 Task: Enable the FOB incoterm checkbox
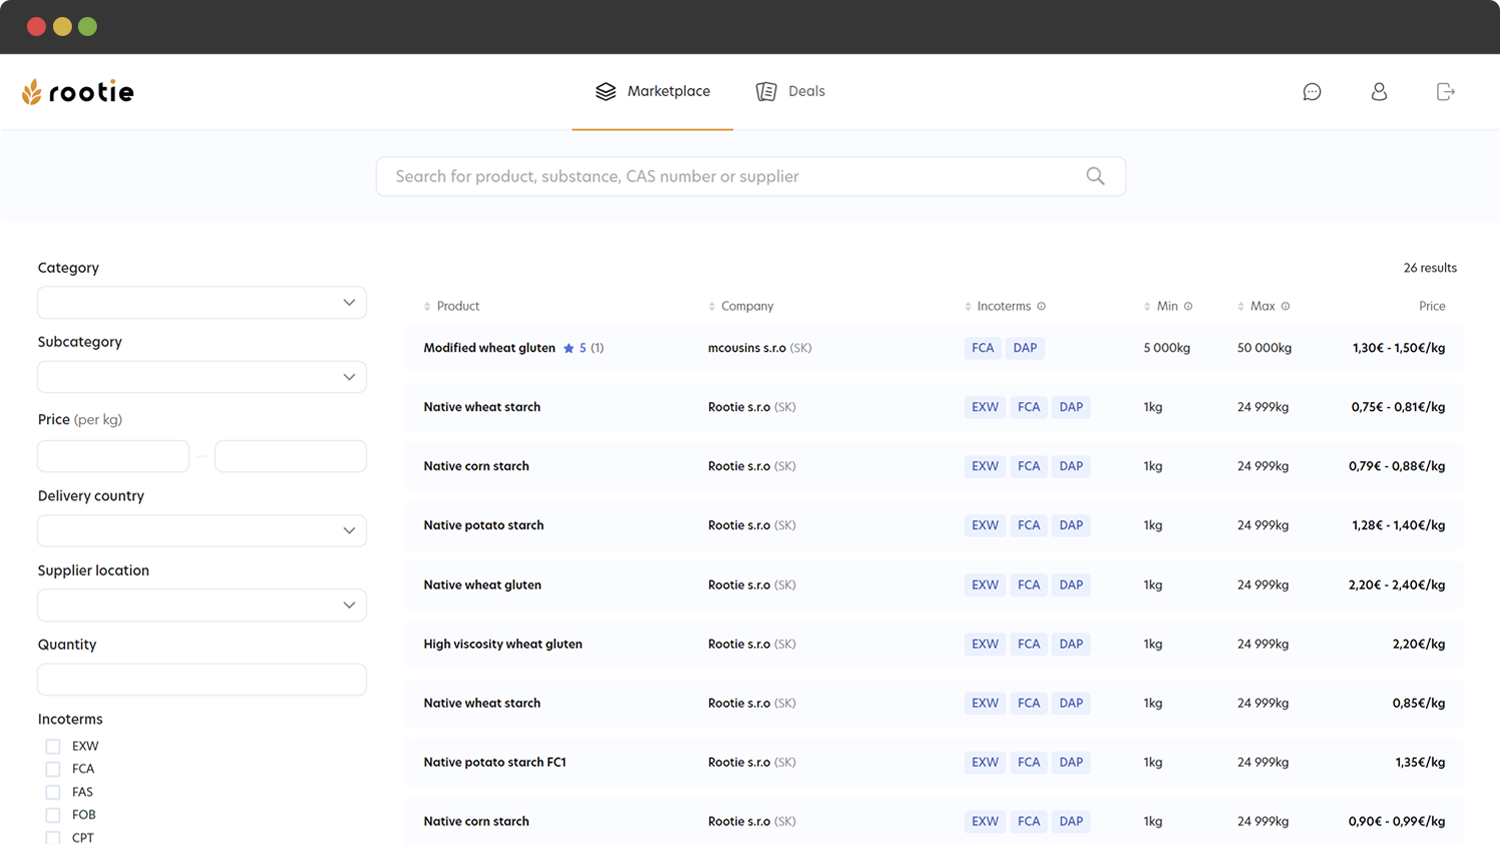click(53, 815)
